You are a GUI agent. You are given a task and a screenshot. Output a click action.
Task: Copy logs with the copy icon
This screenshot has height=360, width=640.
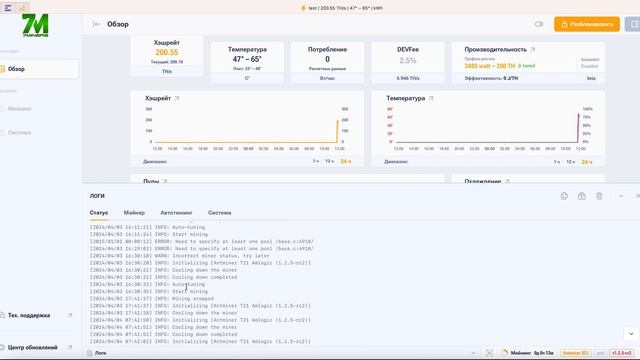pos(564,196)
